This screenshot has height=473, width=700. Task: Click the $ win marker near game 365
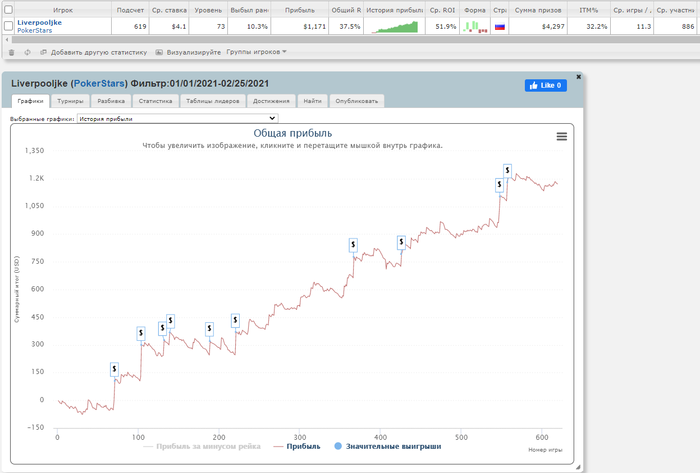[x=353, y=245]
